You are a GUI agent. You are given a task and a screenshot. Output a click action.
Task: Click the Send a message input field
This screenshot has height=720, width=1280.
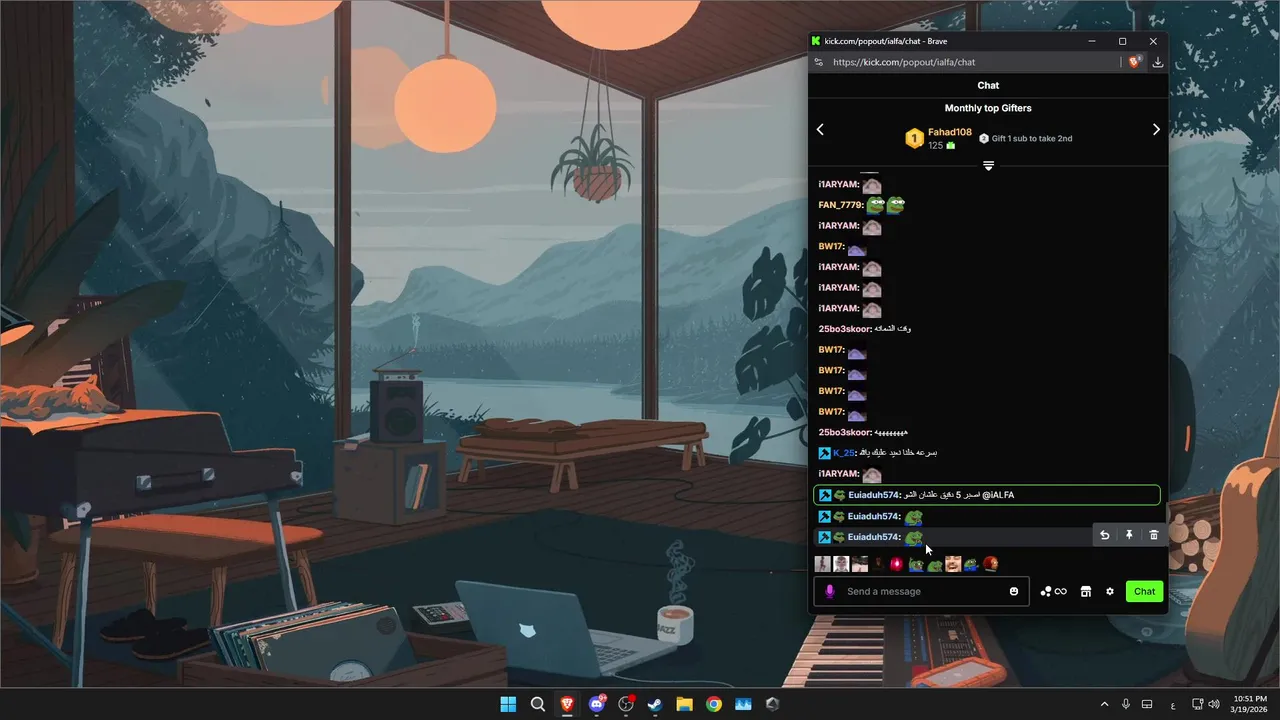[x=920, y=591]
